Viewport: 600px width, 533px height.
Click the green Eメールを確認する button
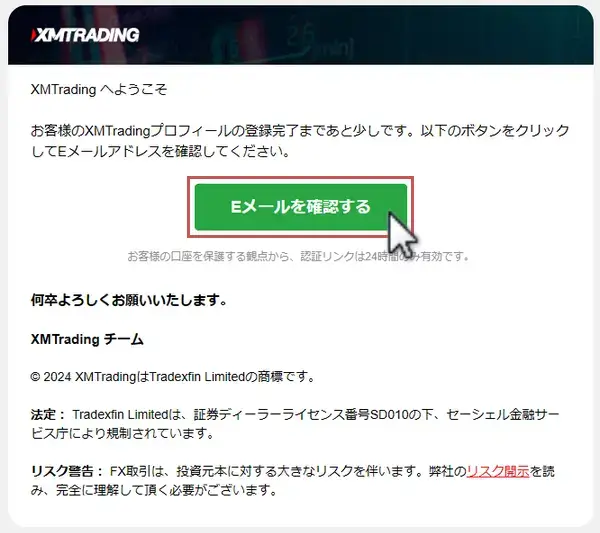tap(300, 207)
